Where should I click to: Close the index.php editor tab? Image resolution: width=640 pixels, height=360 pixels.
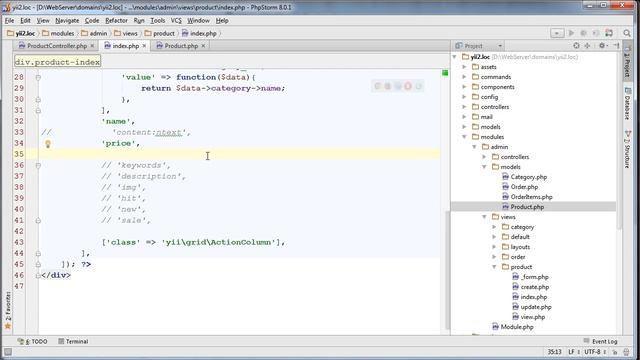(144, 46)
